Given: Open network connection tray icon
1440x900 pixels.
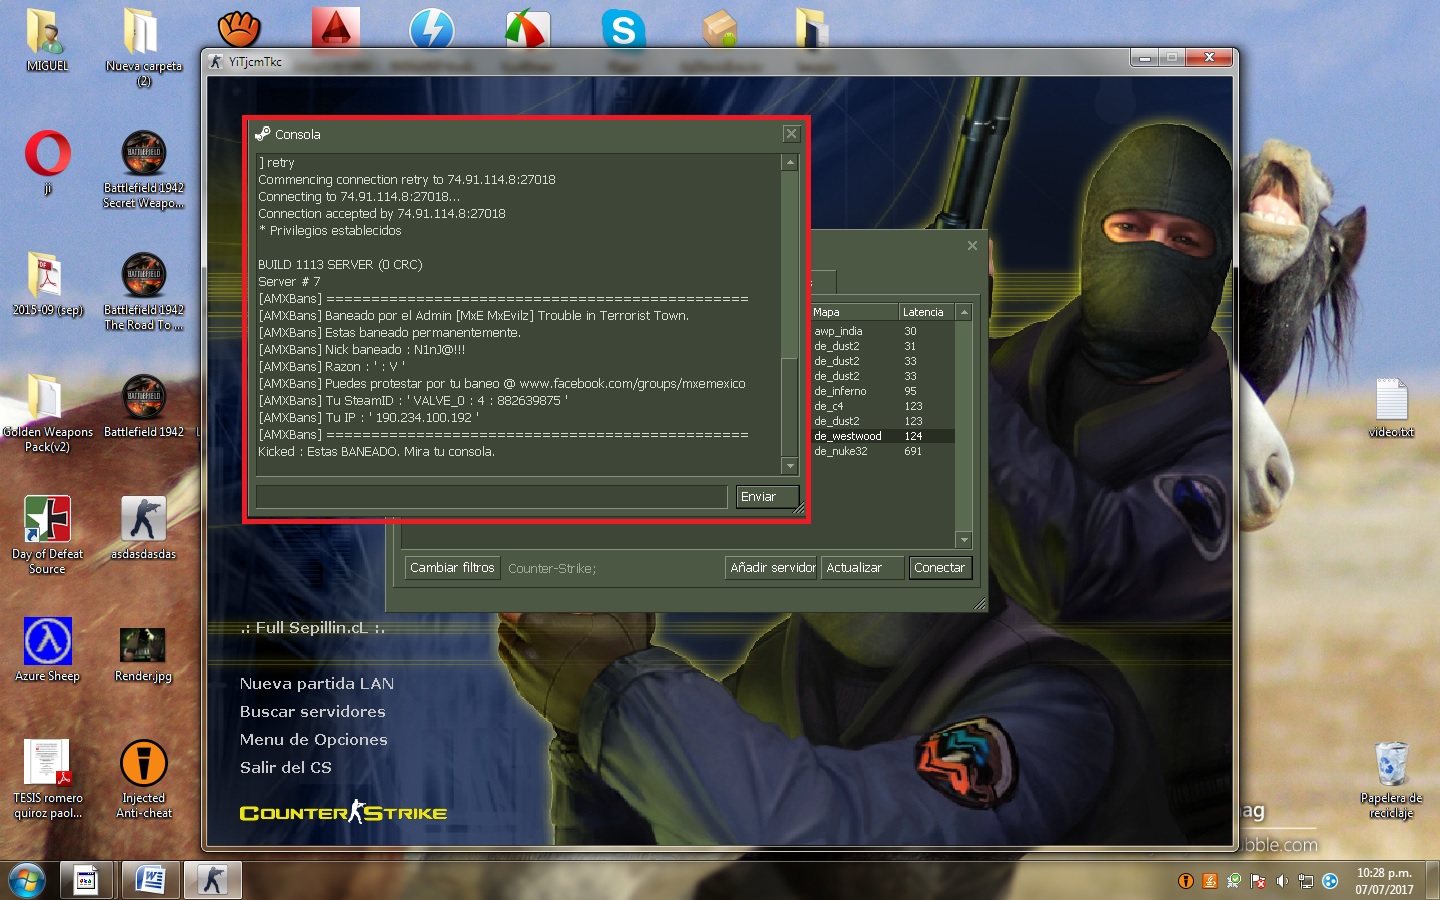Looking at the screenshot, I should click(1306, 881).
